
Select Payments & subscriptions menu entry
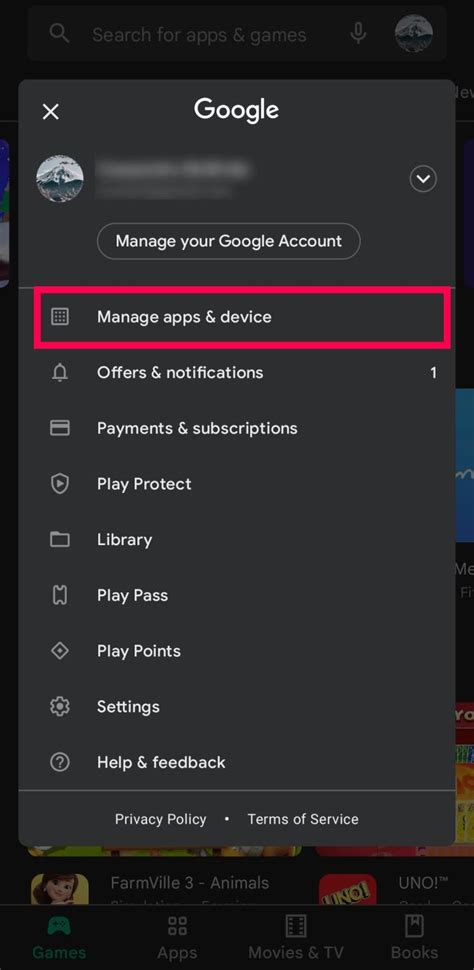(x=237, y=428)
